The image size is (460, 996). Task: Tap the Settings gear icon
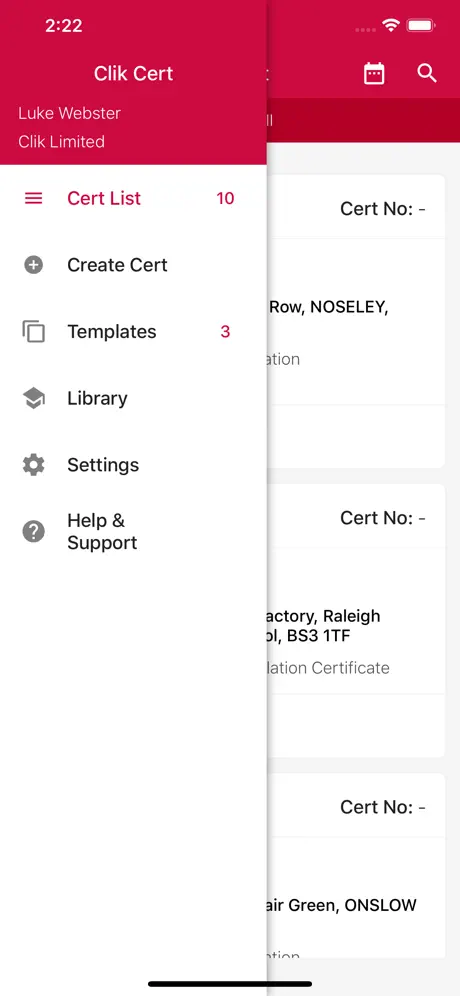coord(33,465)
